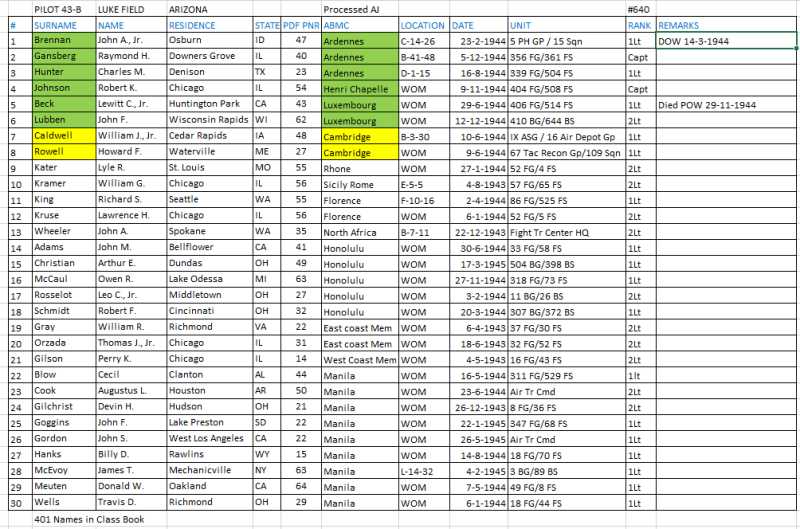Select the Processed AJ cell
The height and width of the screenshot is (529, 800).
[360, 9]
